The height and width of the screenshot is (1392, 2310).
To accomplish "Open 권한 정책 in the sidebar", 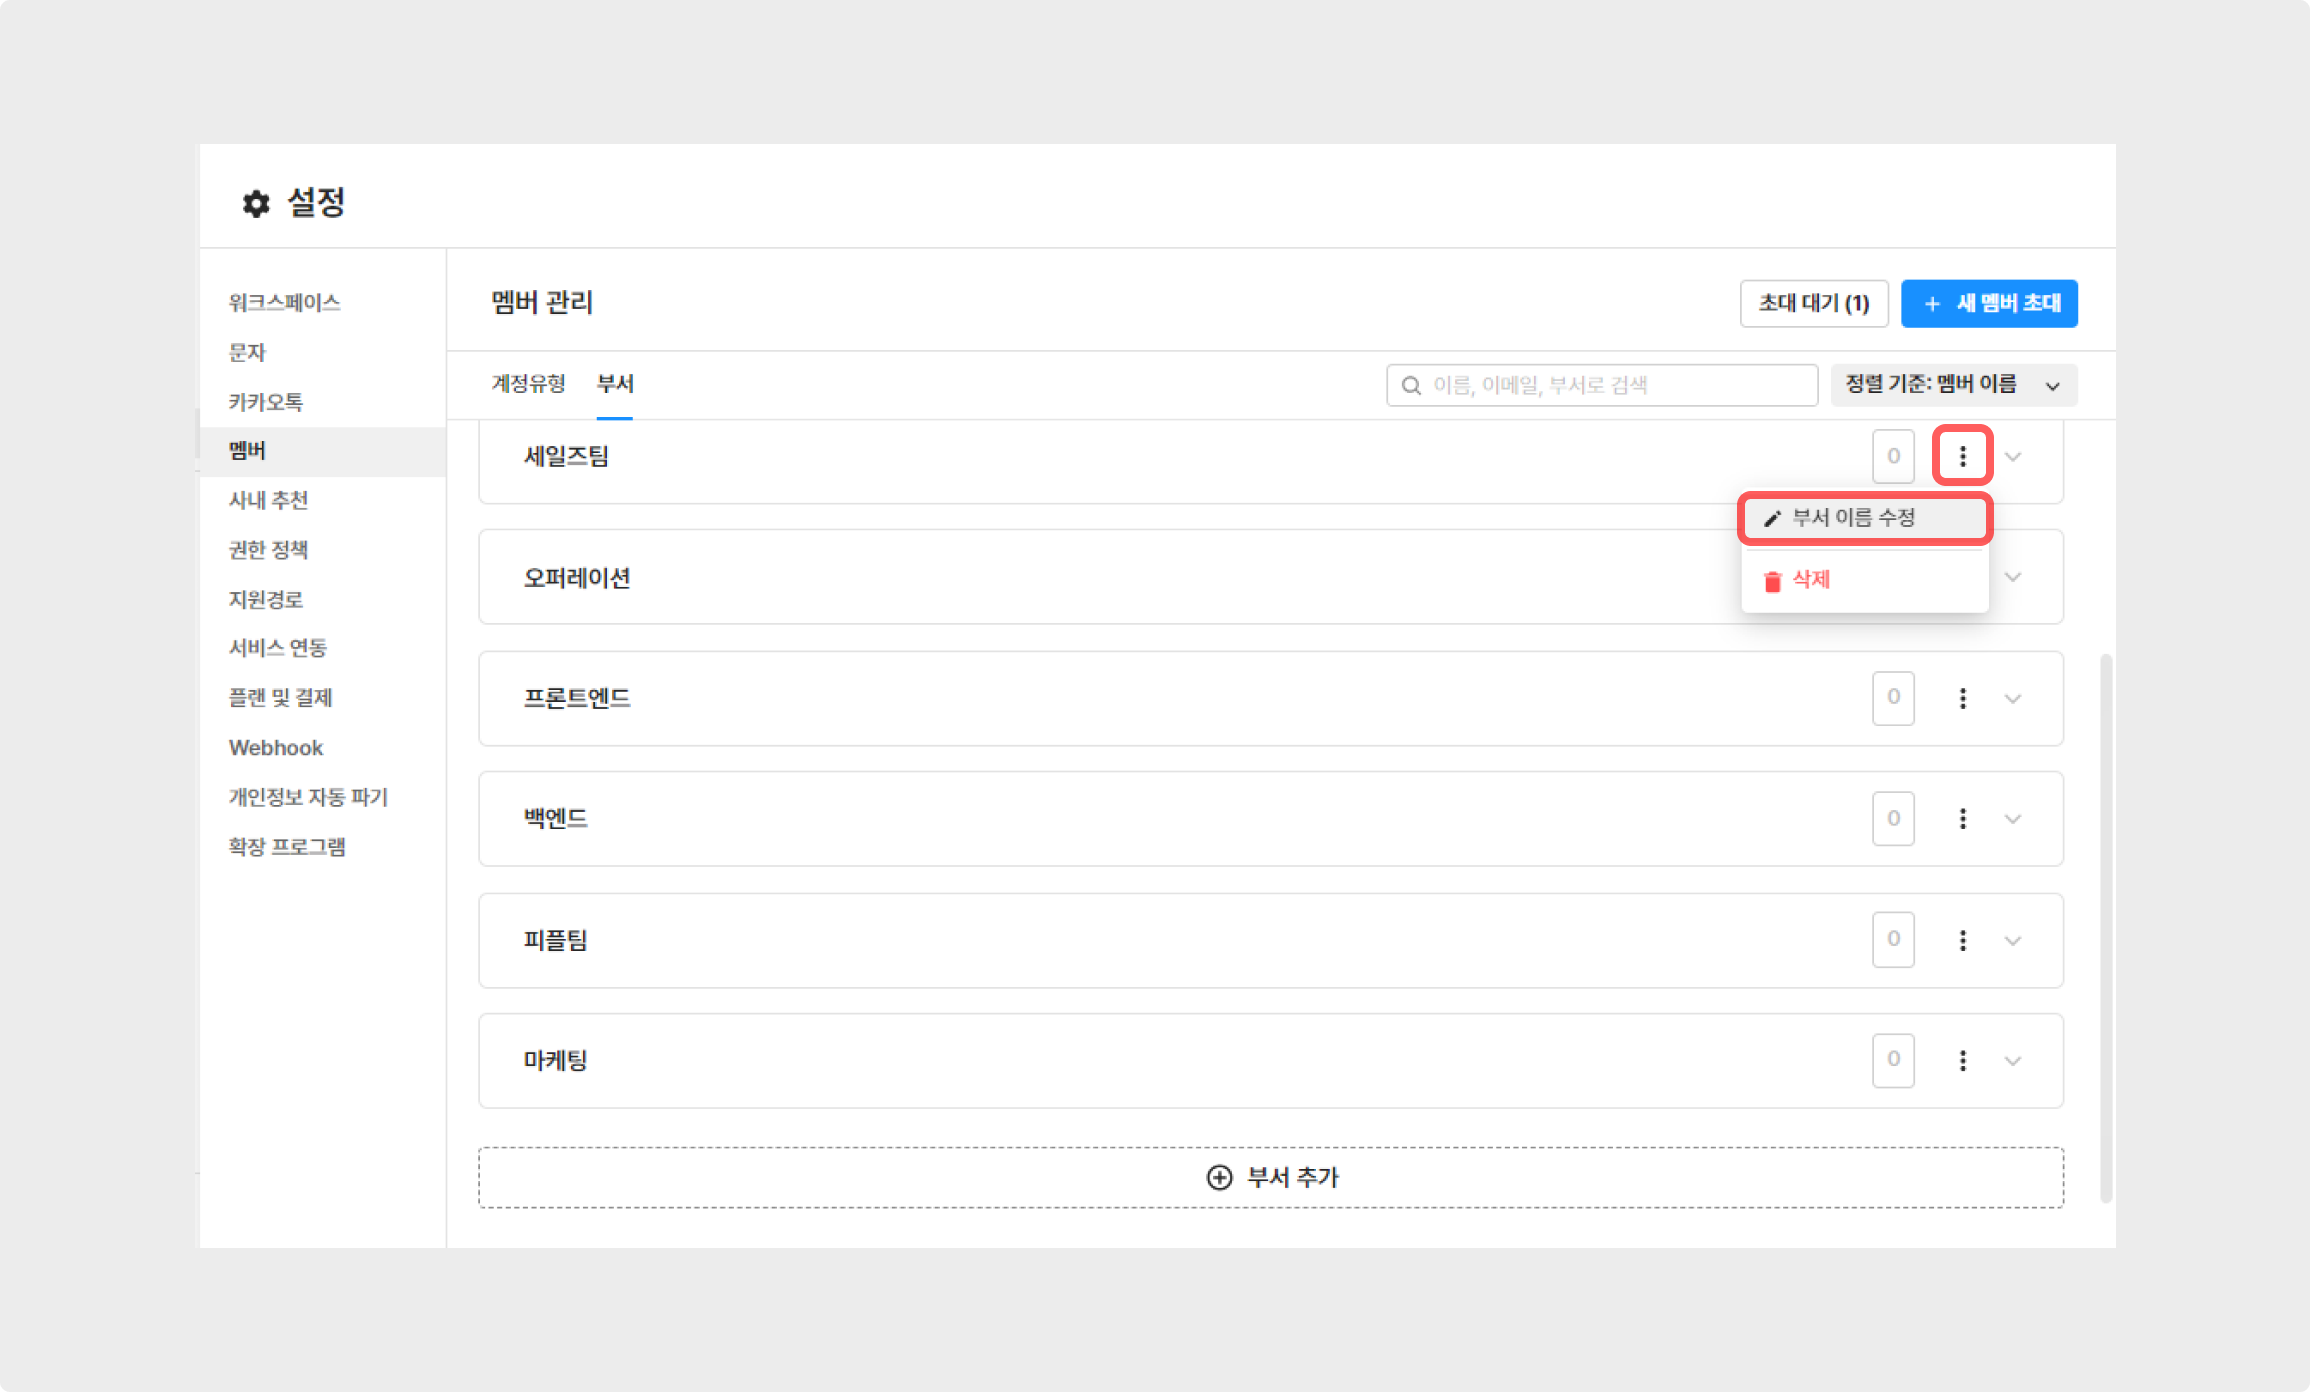I will tap(268, 550).
